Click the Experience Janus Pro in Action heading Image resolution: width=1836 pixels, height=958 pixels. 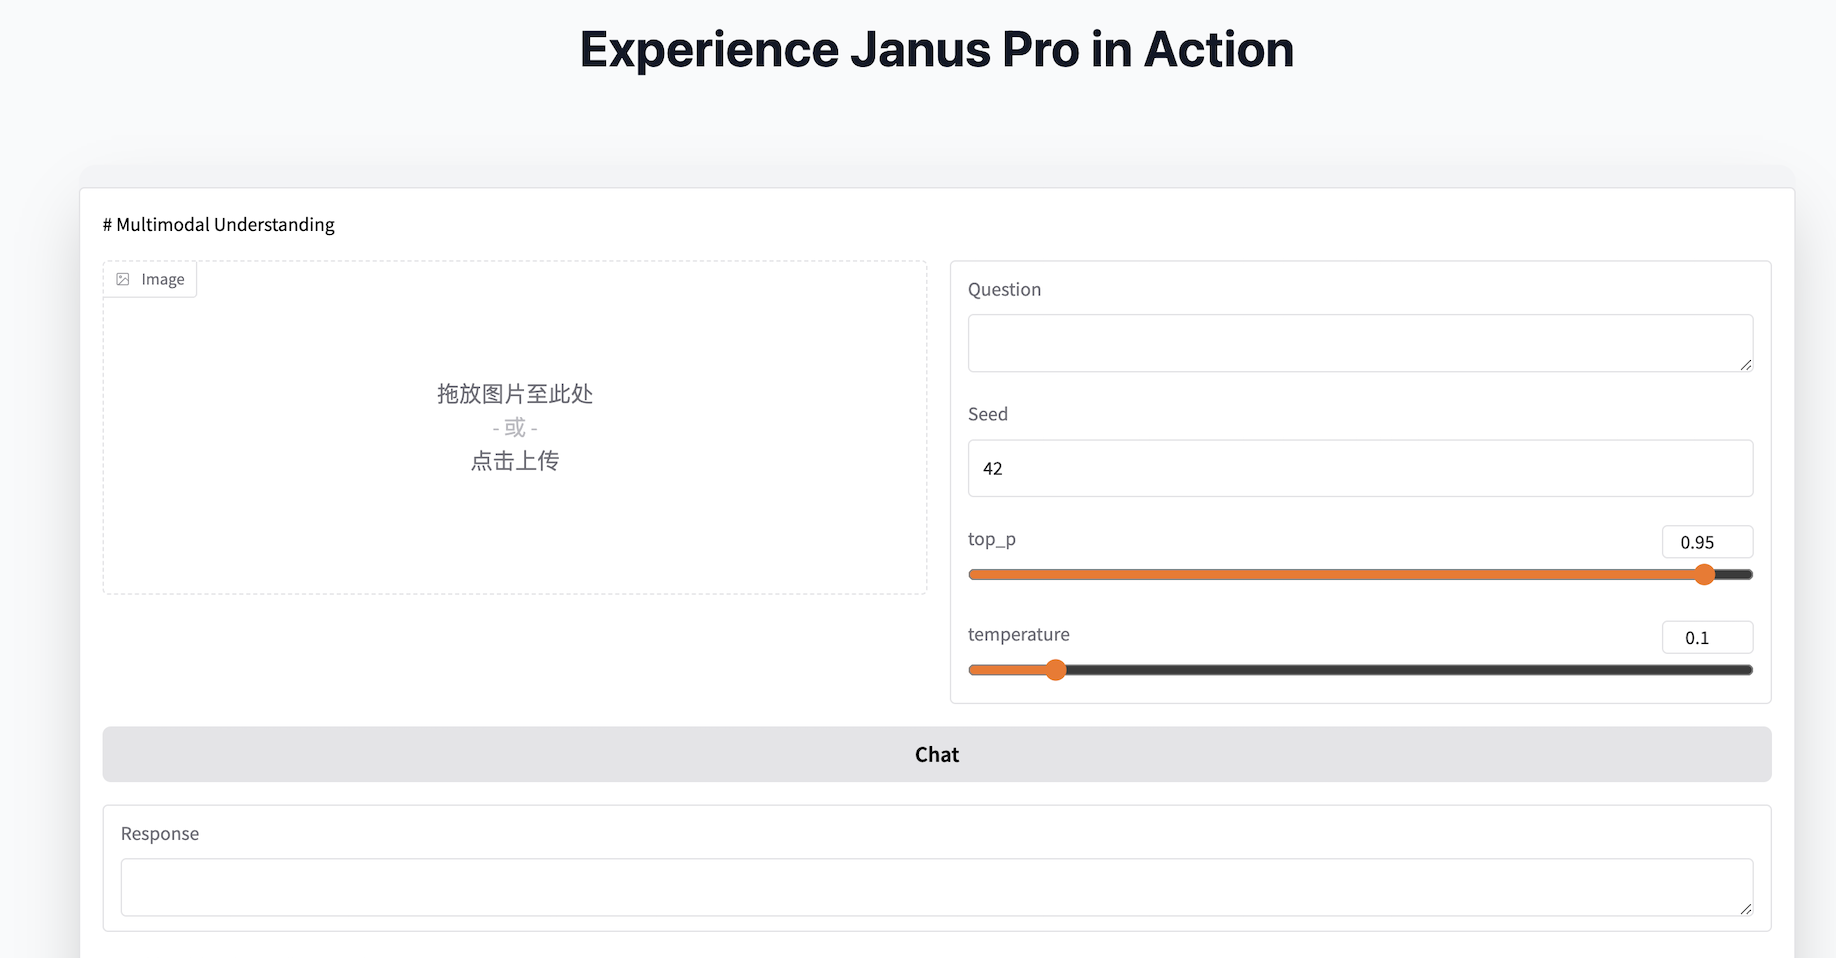coord(936,50)
